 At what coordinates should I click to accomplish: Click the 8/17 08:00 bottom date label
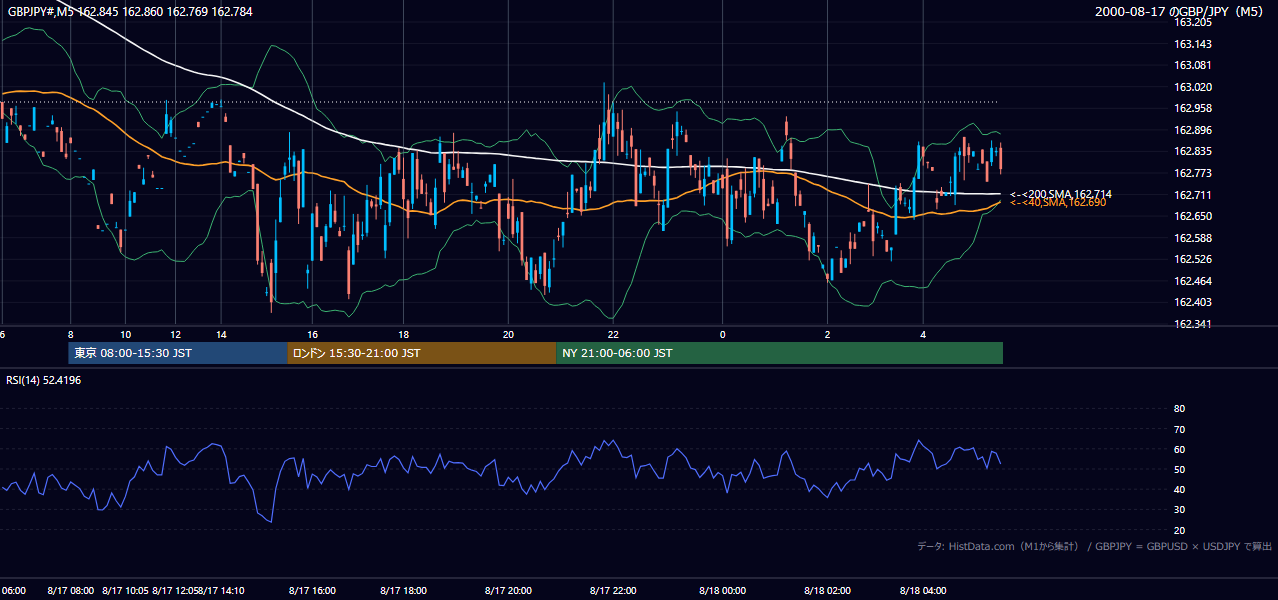(70, 591)
